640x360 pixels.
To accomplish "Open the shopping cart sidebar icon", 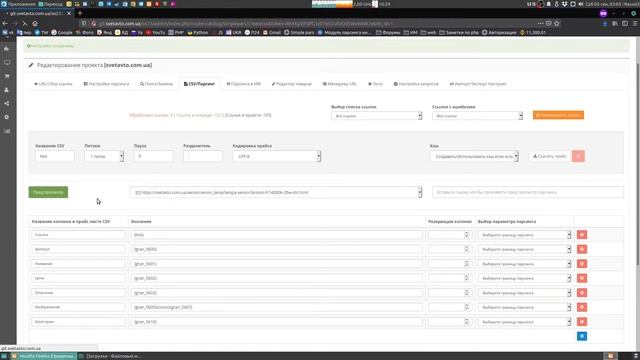I will 7,76.
